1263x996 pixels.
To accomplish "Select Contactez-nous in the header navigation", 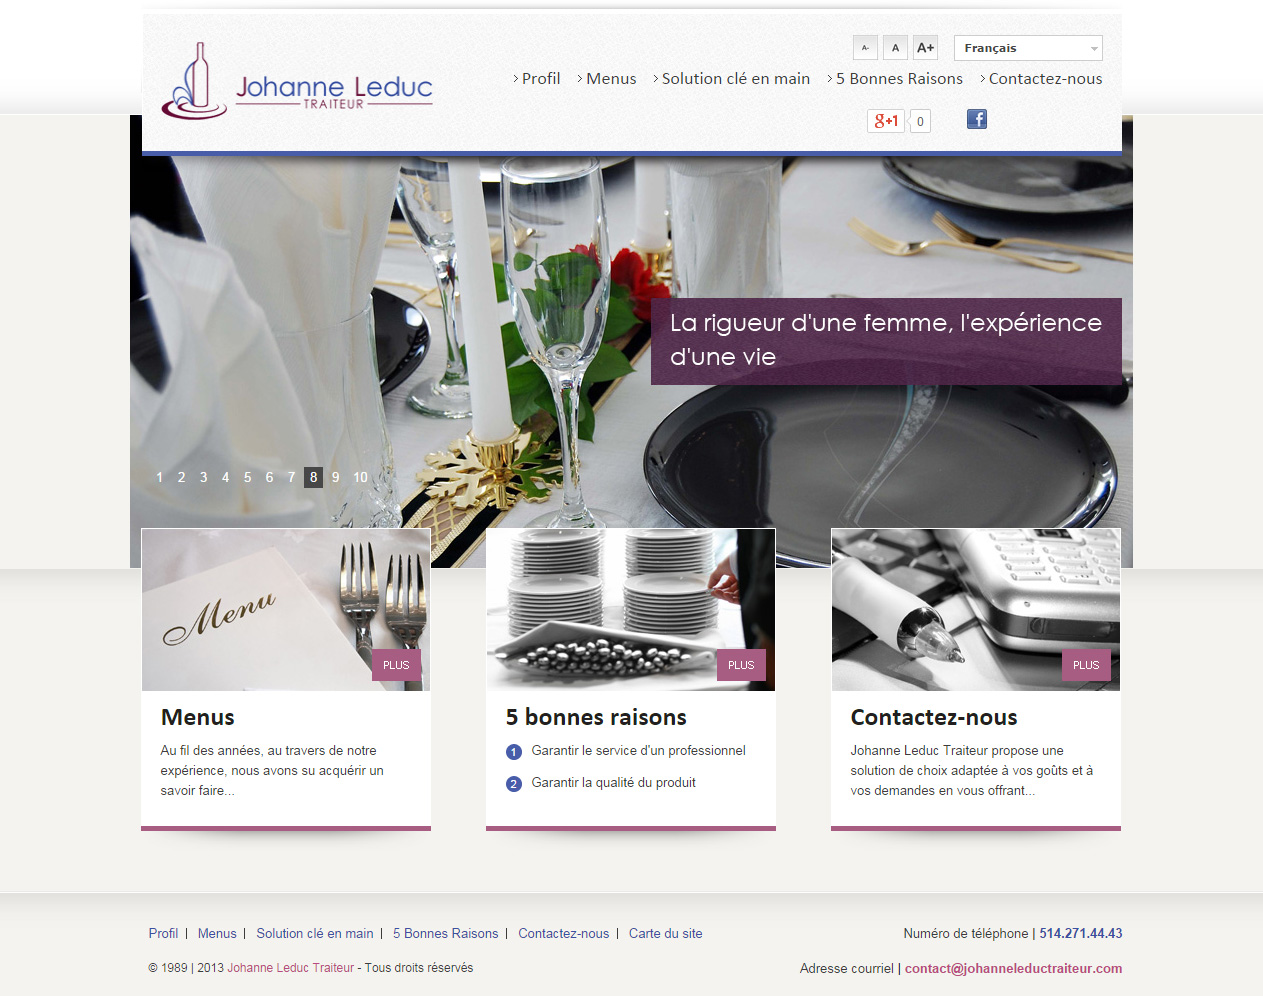I will point(1045,78).
